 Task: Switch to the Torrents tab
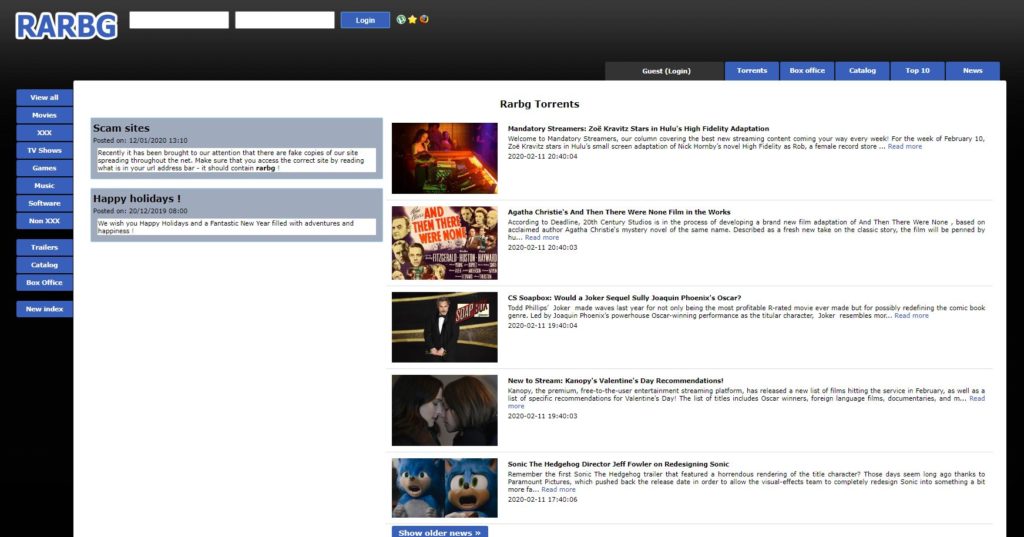[x=752, y=71]
